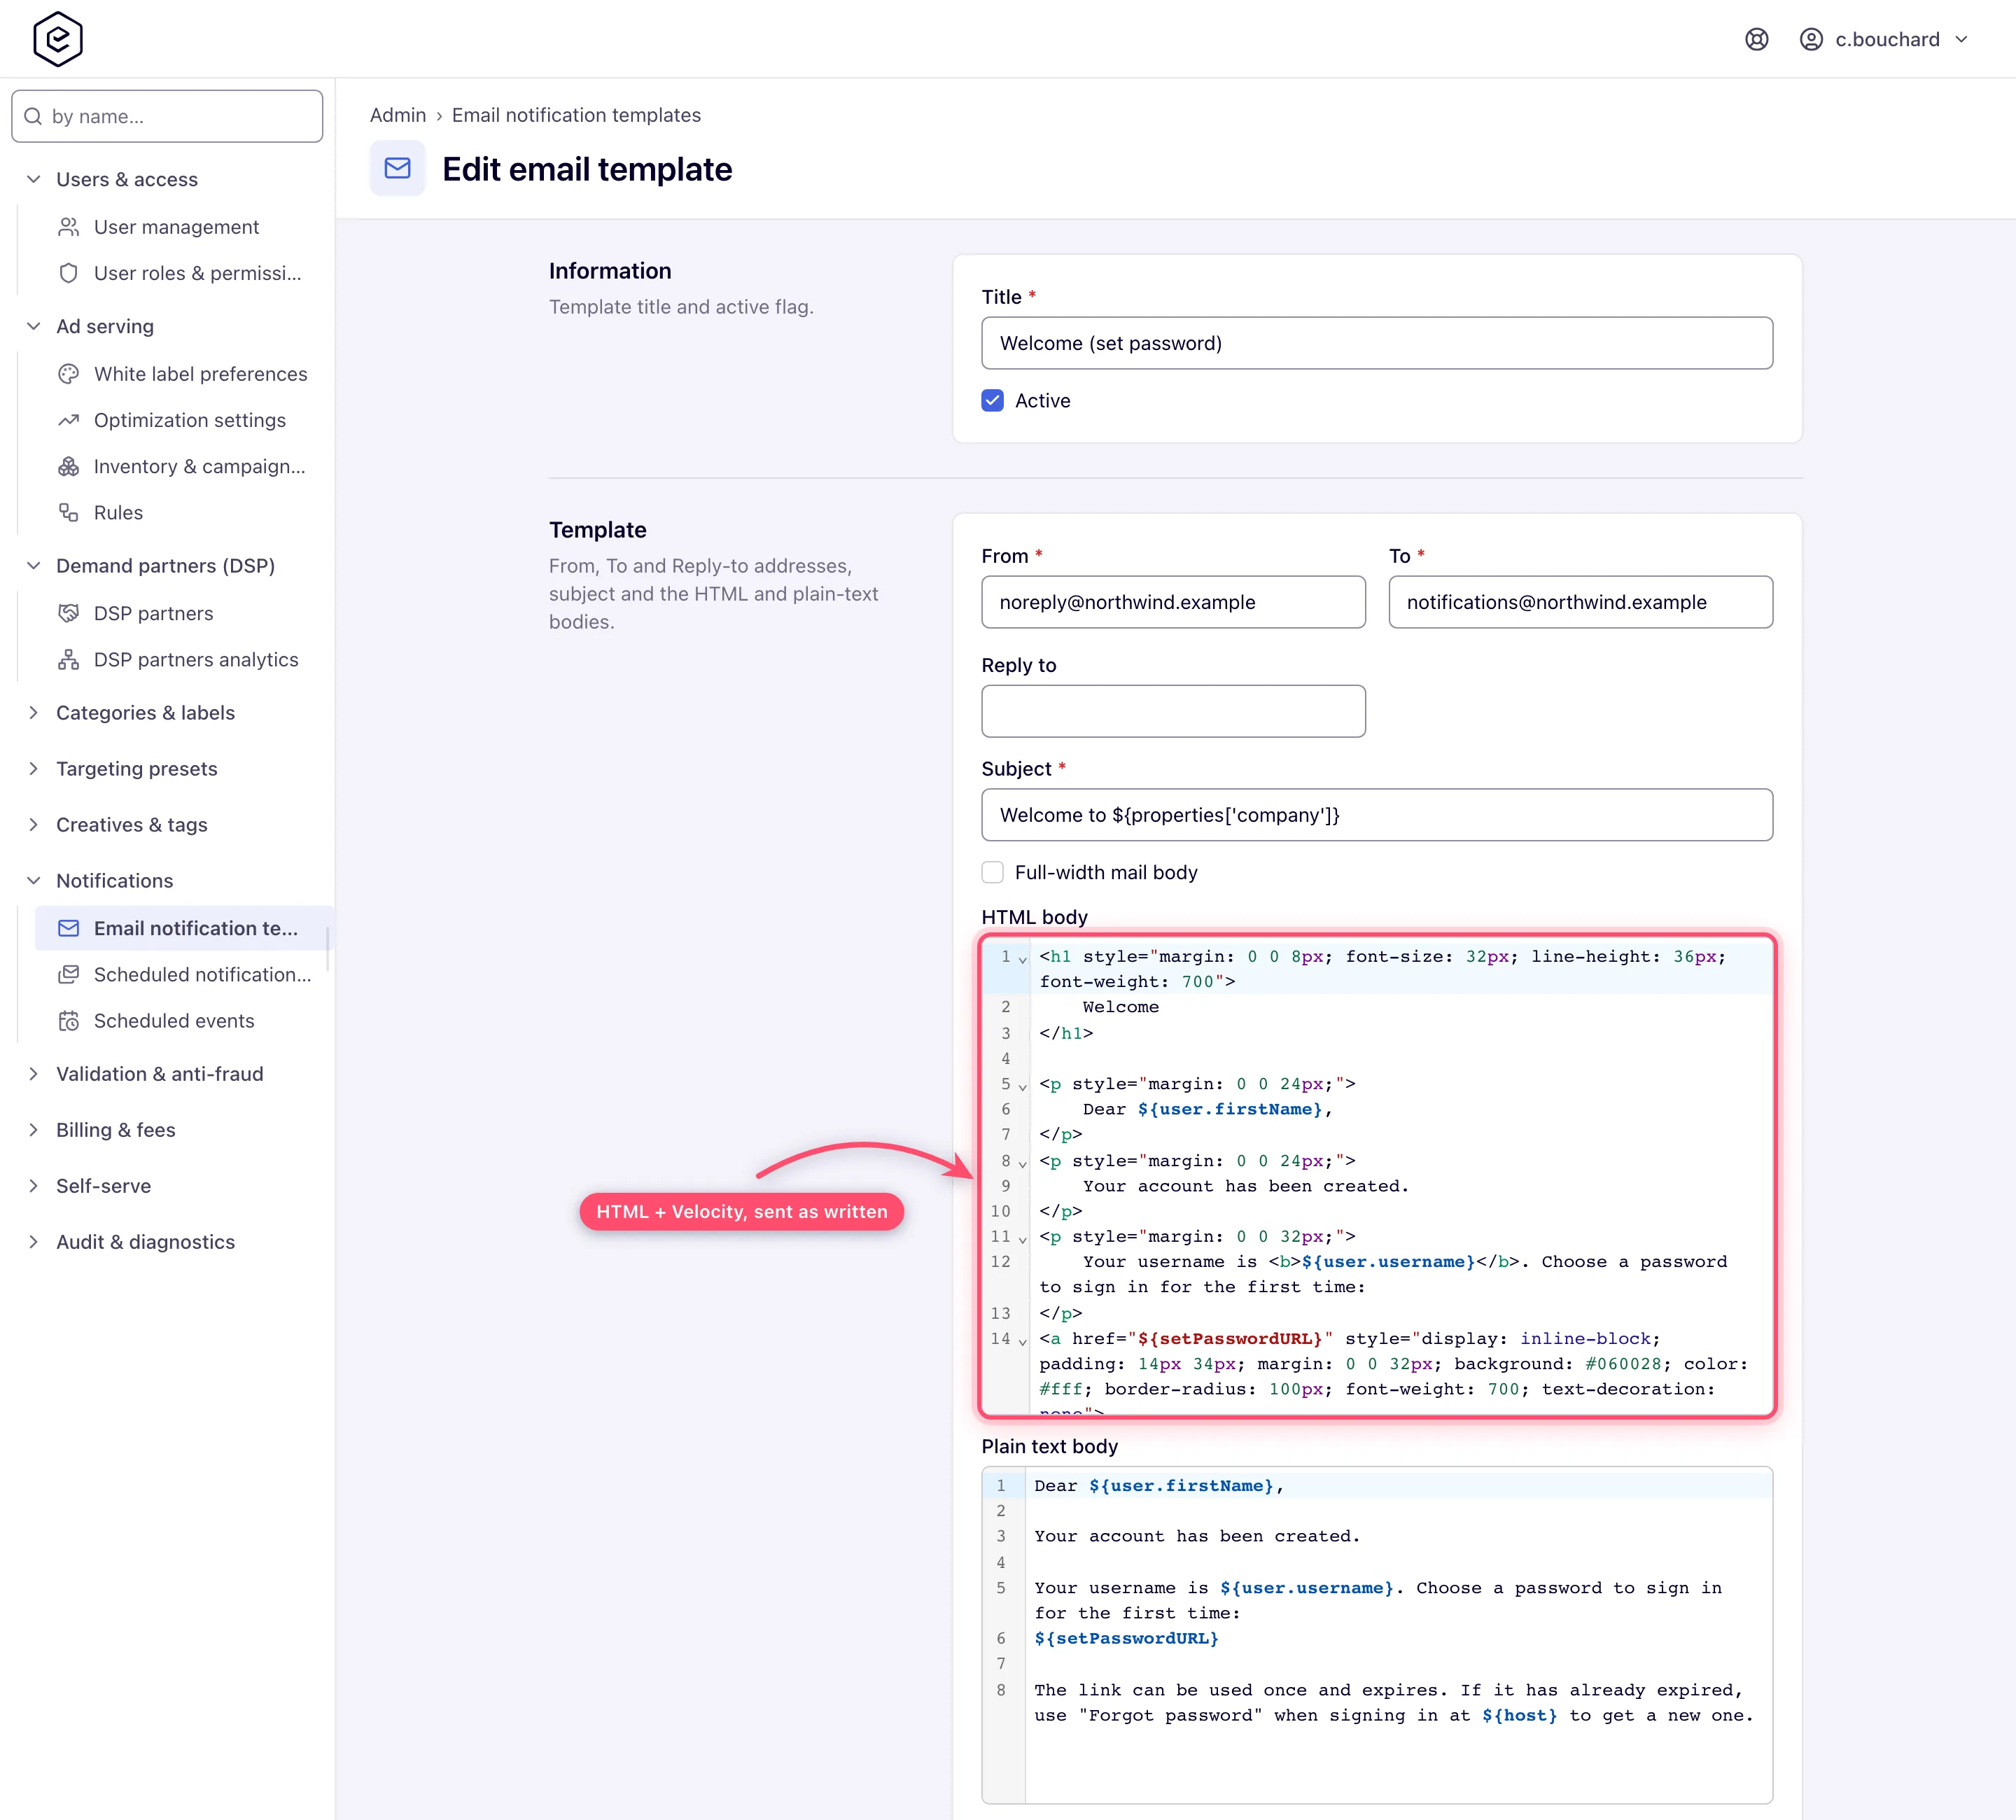
Task: Focus the by name search field
Action: [167, 116]
